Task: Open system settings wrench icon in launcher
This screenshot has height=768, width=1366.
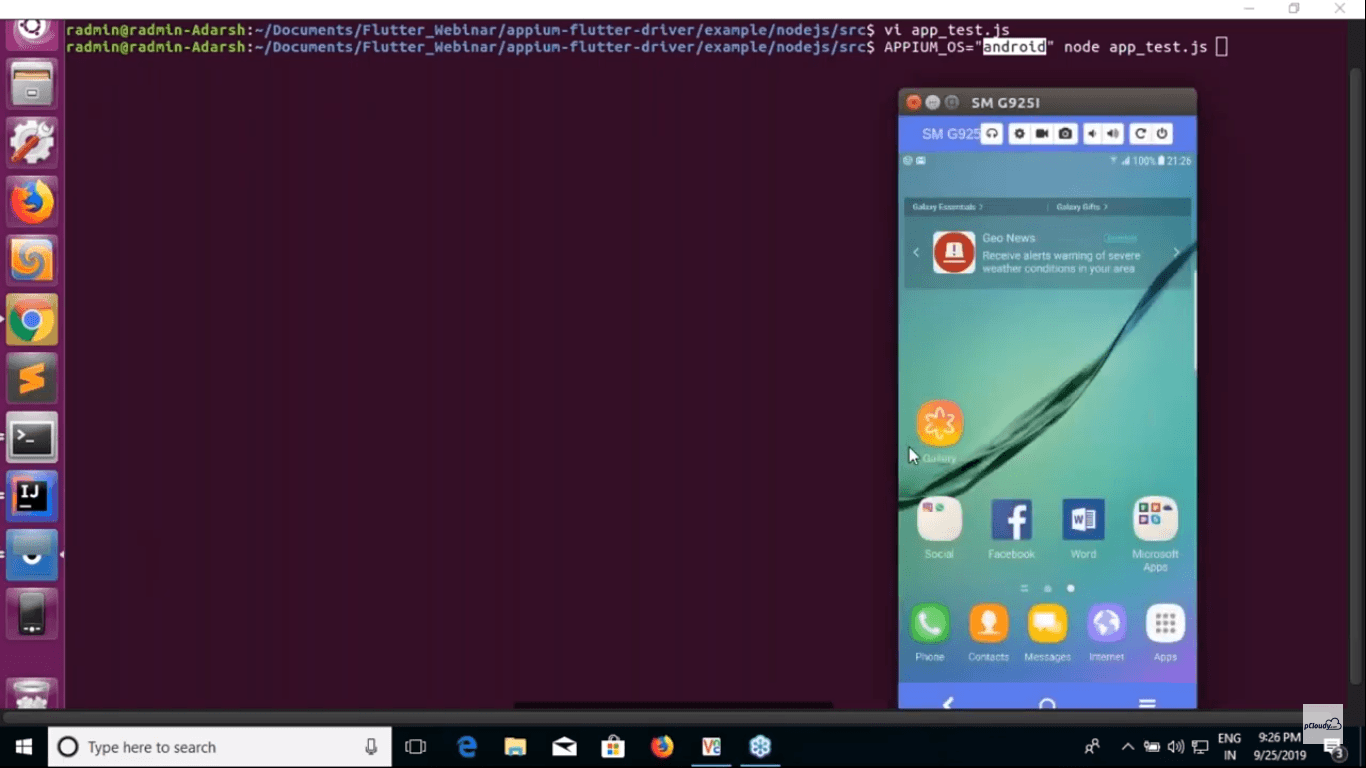Action: (x=32, y=143)
